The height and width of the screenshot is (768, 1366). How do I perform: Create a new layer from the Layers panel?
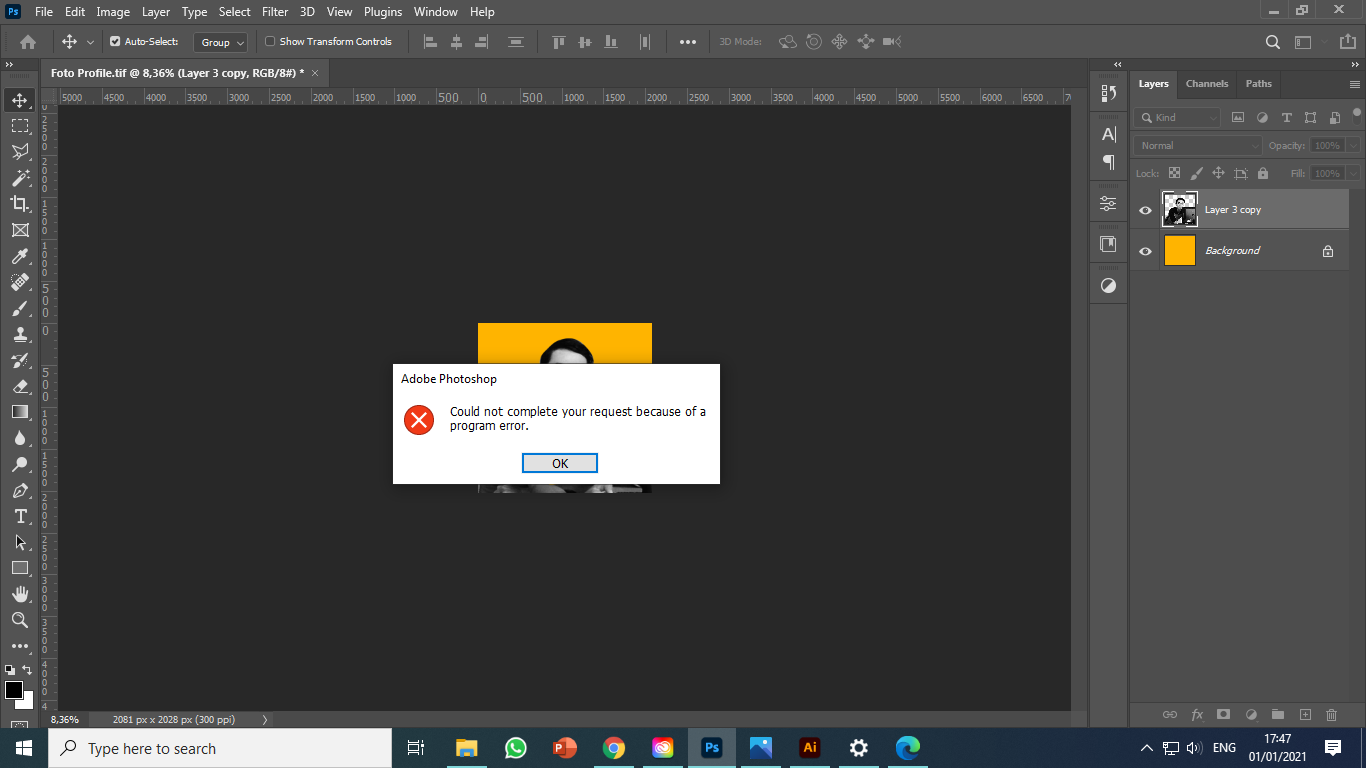click(x=1305, y=714)
